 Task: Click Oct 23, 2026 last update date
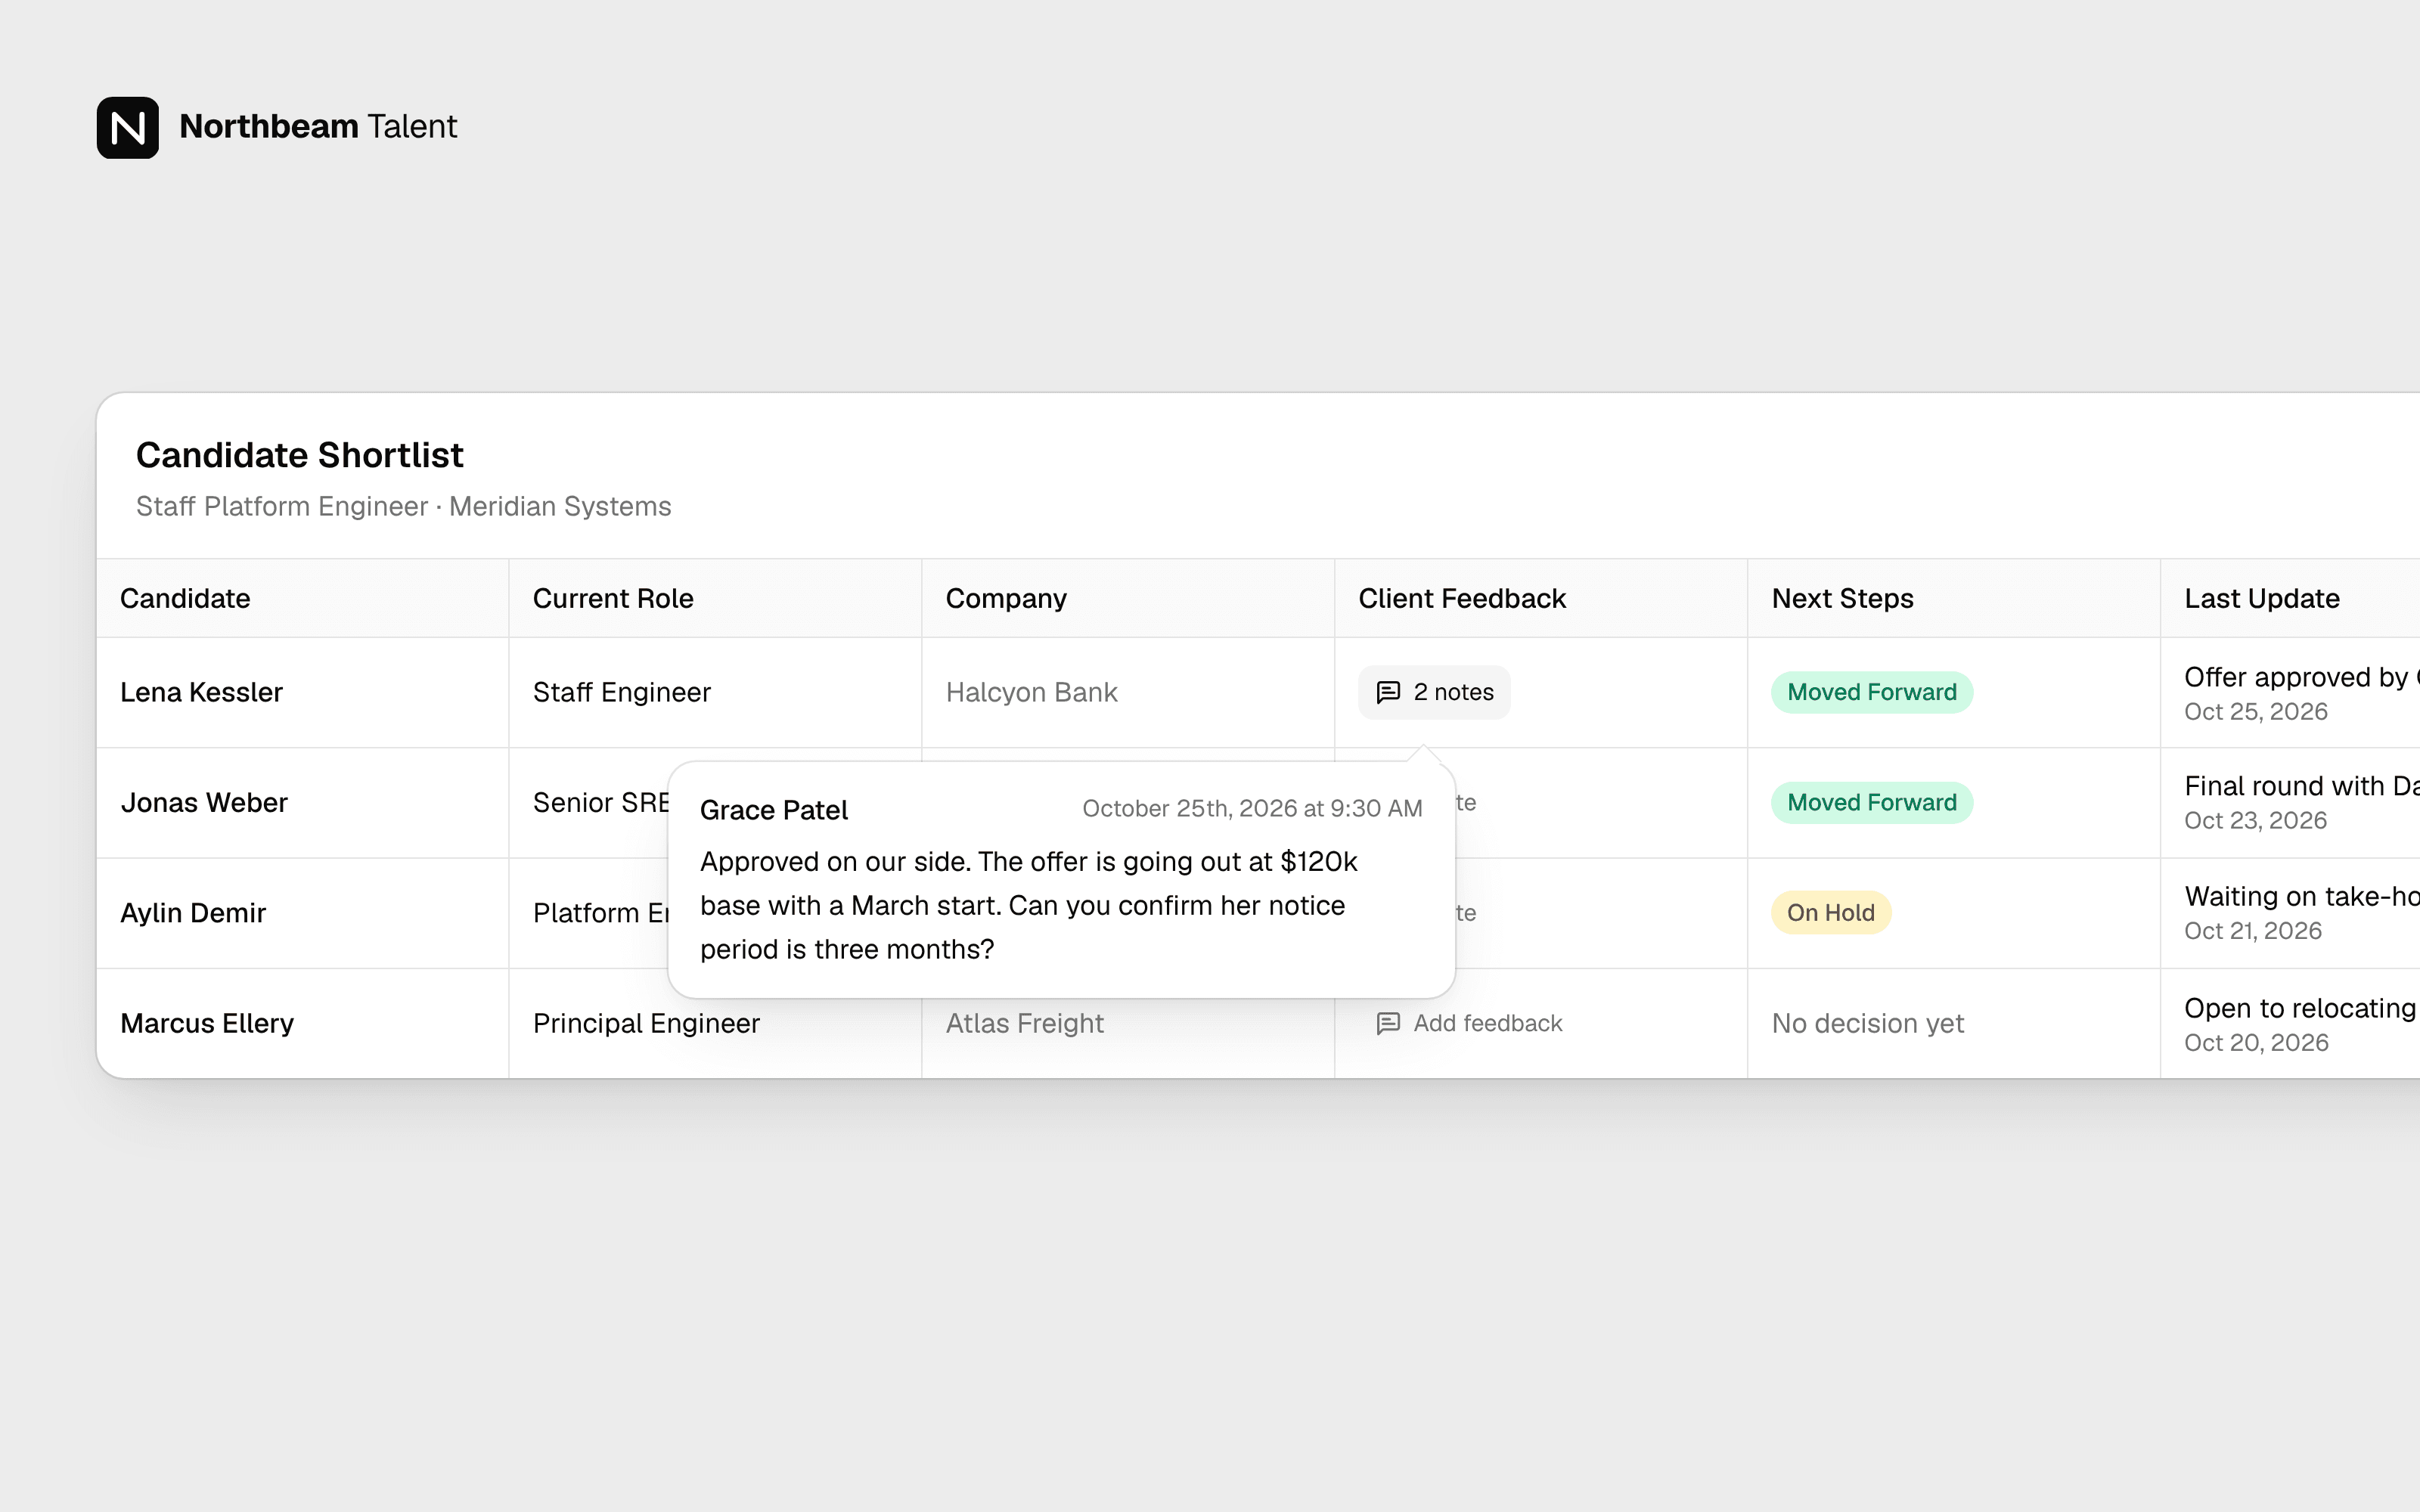(x=2255, y=820)
